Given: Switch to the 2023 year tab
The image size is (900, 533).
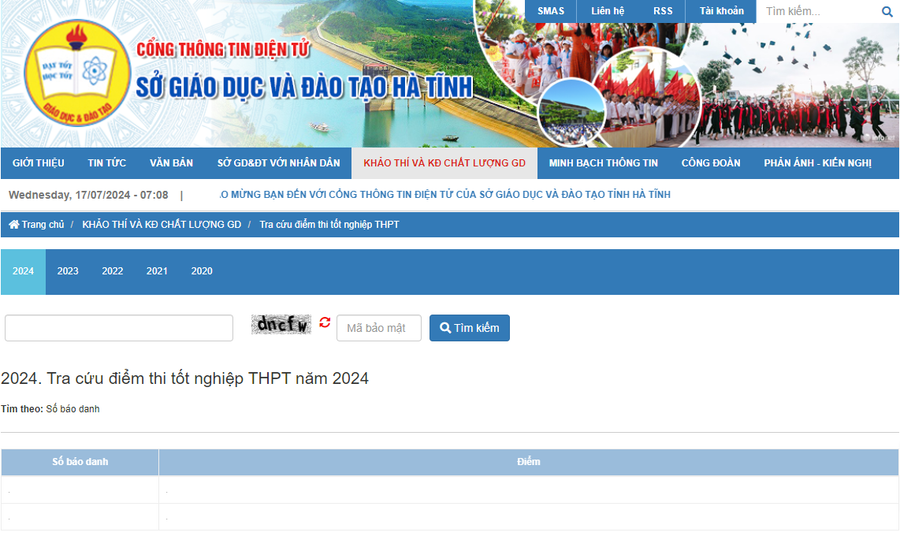Looking at the screenshot, I should [x=68, y=271].
